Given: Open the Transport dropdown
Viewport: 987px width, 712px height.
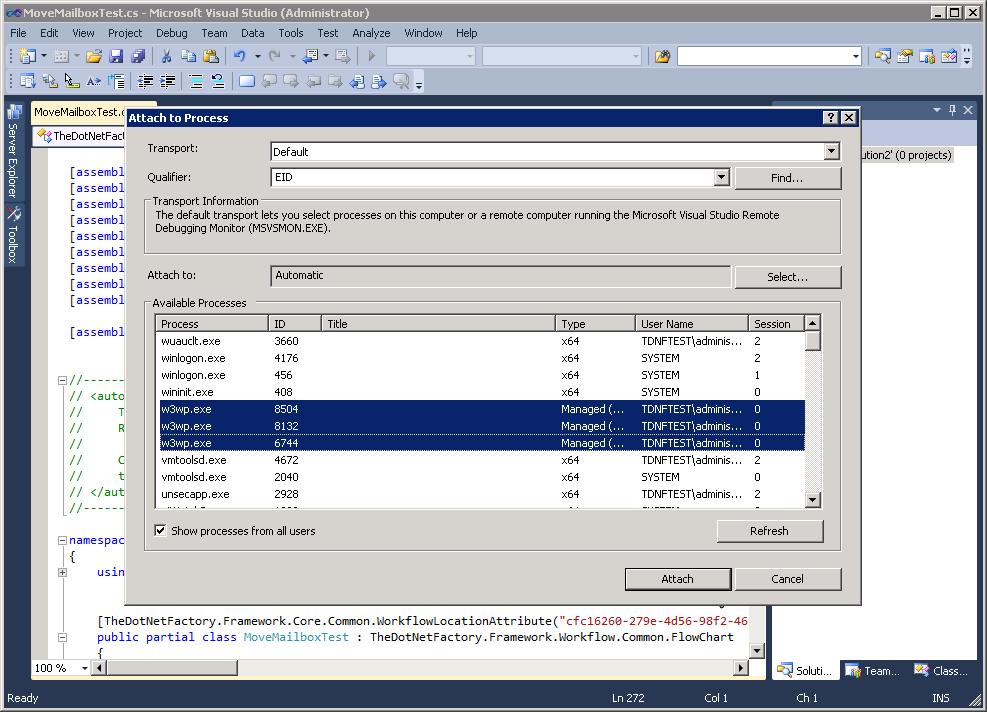Looking at the screenshot, I should coord(832,151).
